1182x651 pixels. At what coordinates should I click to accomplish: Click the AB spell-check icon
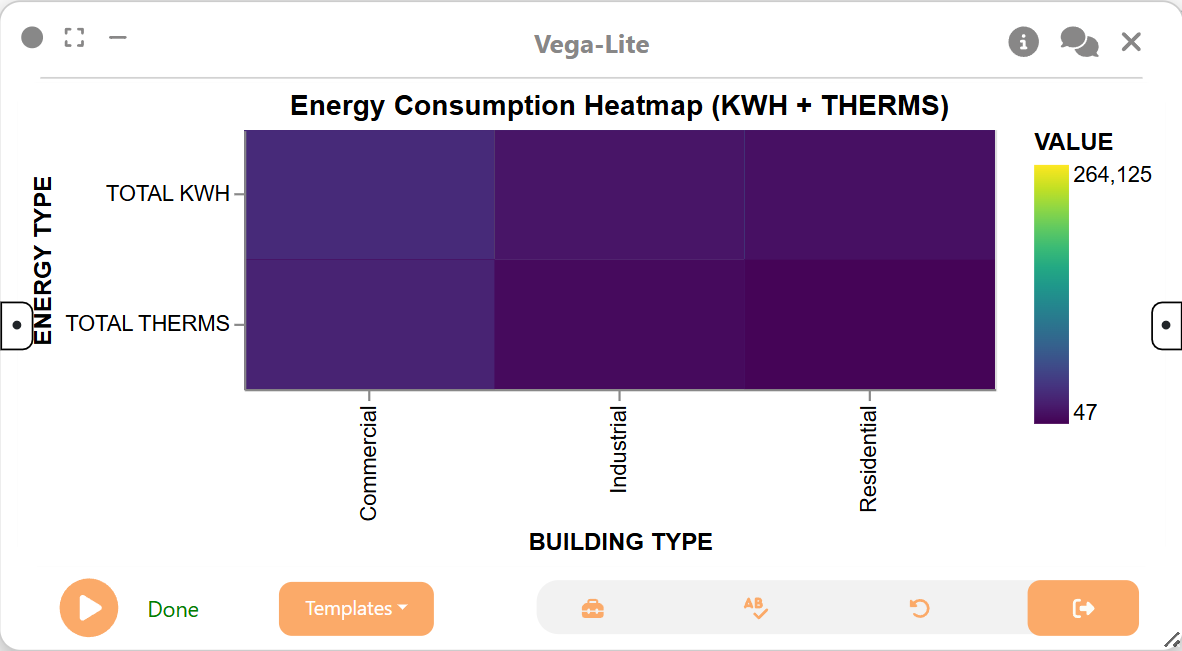pos(755,608)
